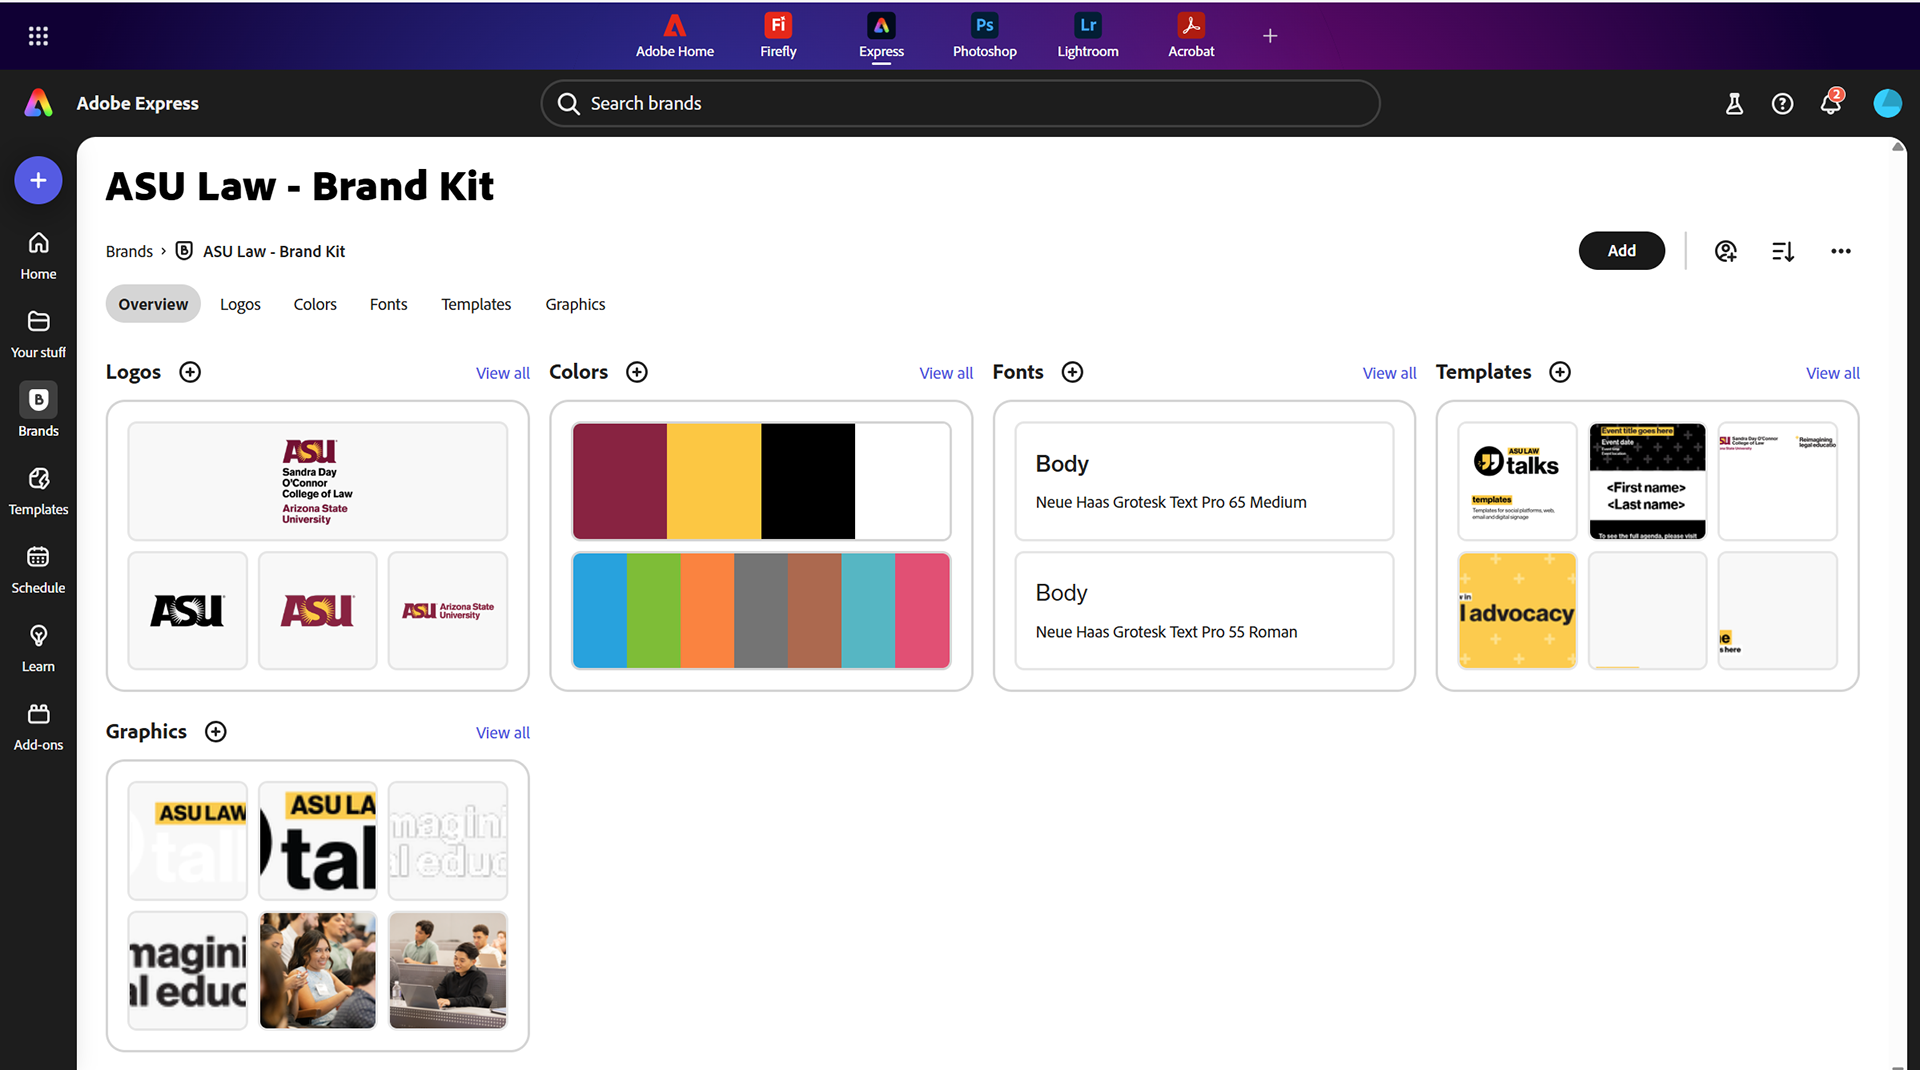Open the user profile avatar

pyautogui.click(x=1887, y=103)
